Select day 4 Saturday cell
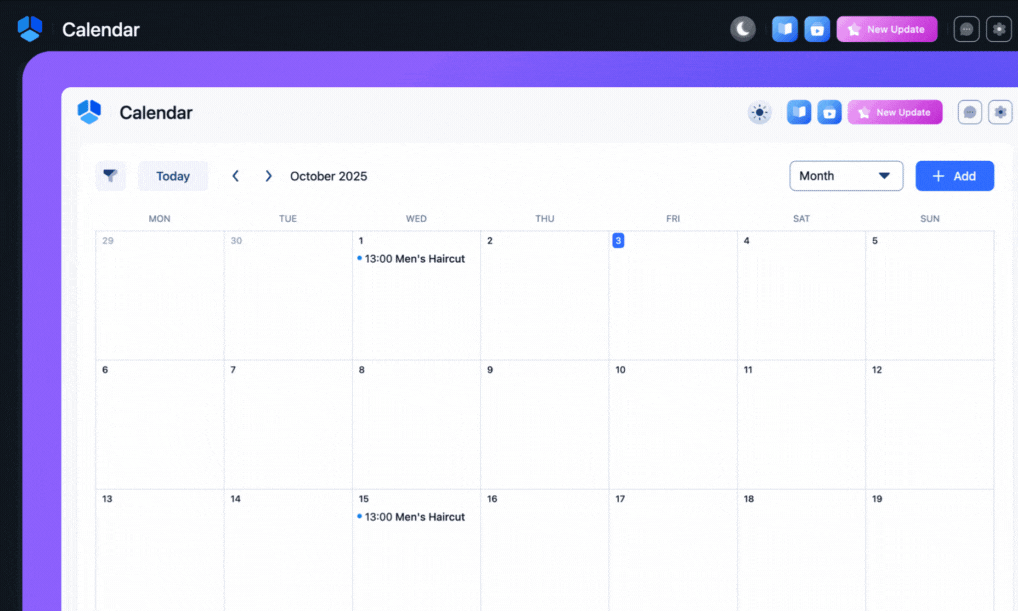Viewport: 1018px width, 611px height. pyautogui.click(x=801, y=295)
